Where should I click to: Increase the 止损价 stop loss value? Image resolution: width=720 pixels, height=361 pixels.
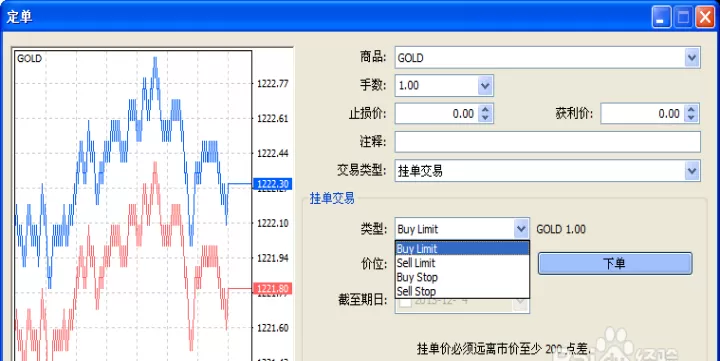click(485, 109)
